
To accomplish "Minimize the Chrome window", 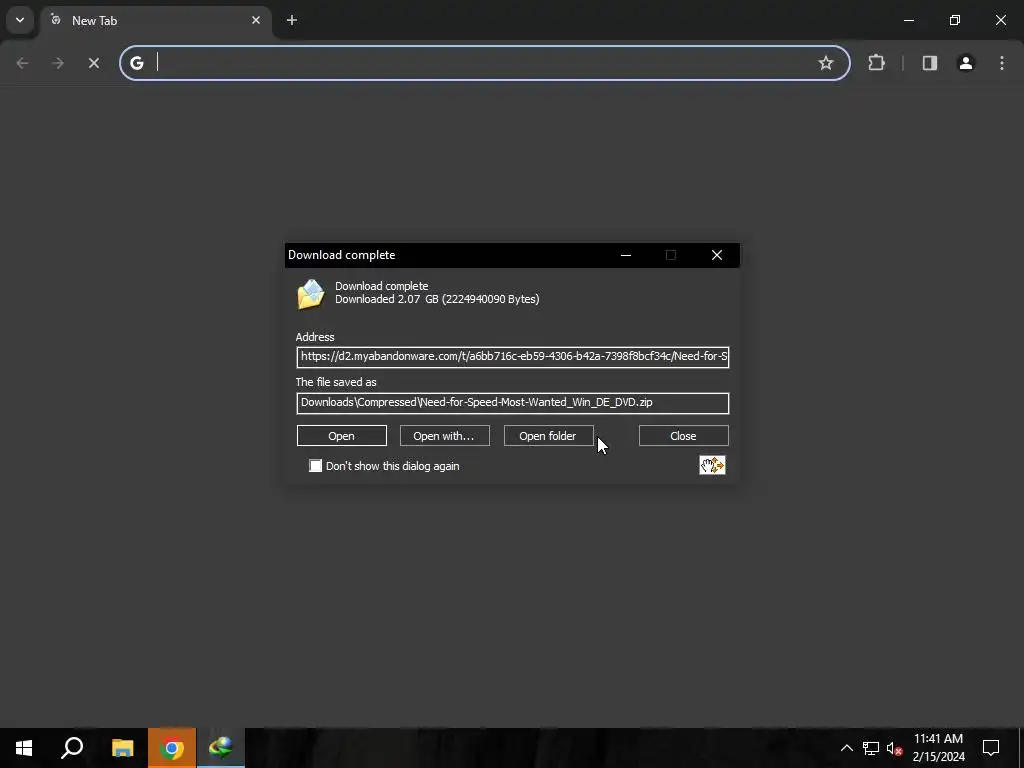I will [908, 20].
